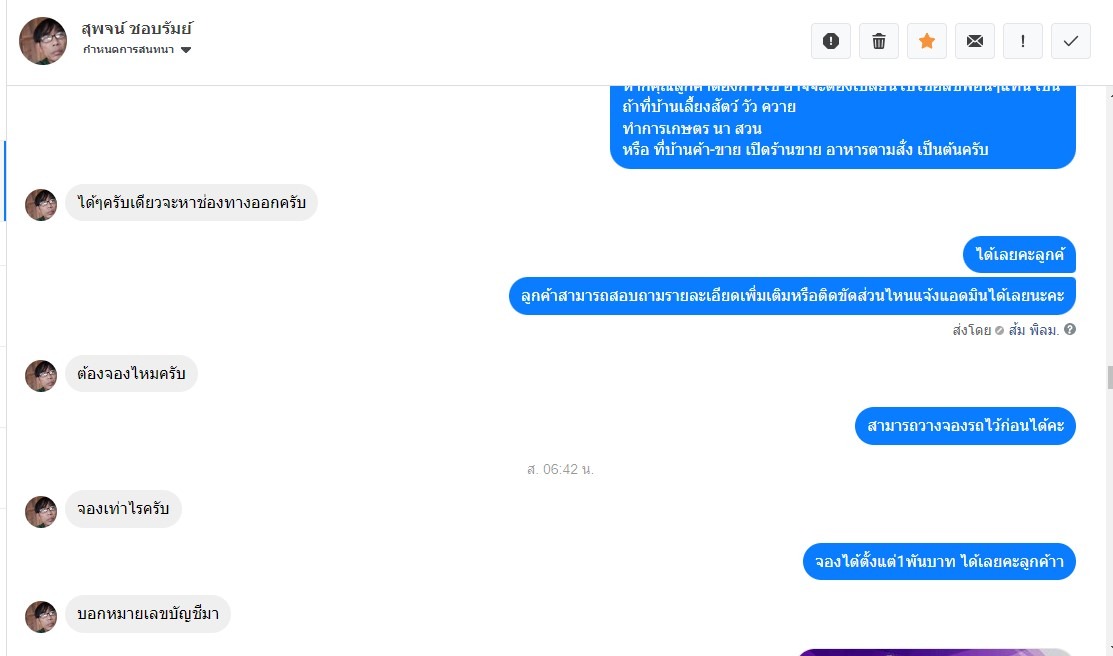Viewport: 1113px width, 656px height.
Task: Click the ส. 06:42 น. timestamp
Action: (560, 469)
